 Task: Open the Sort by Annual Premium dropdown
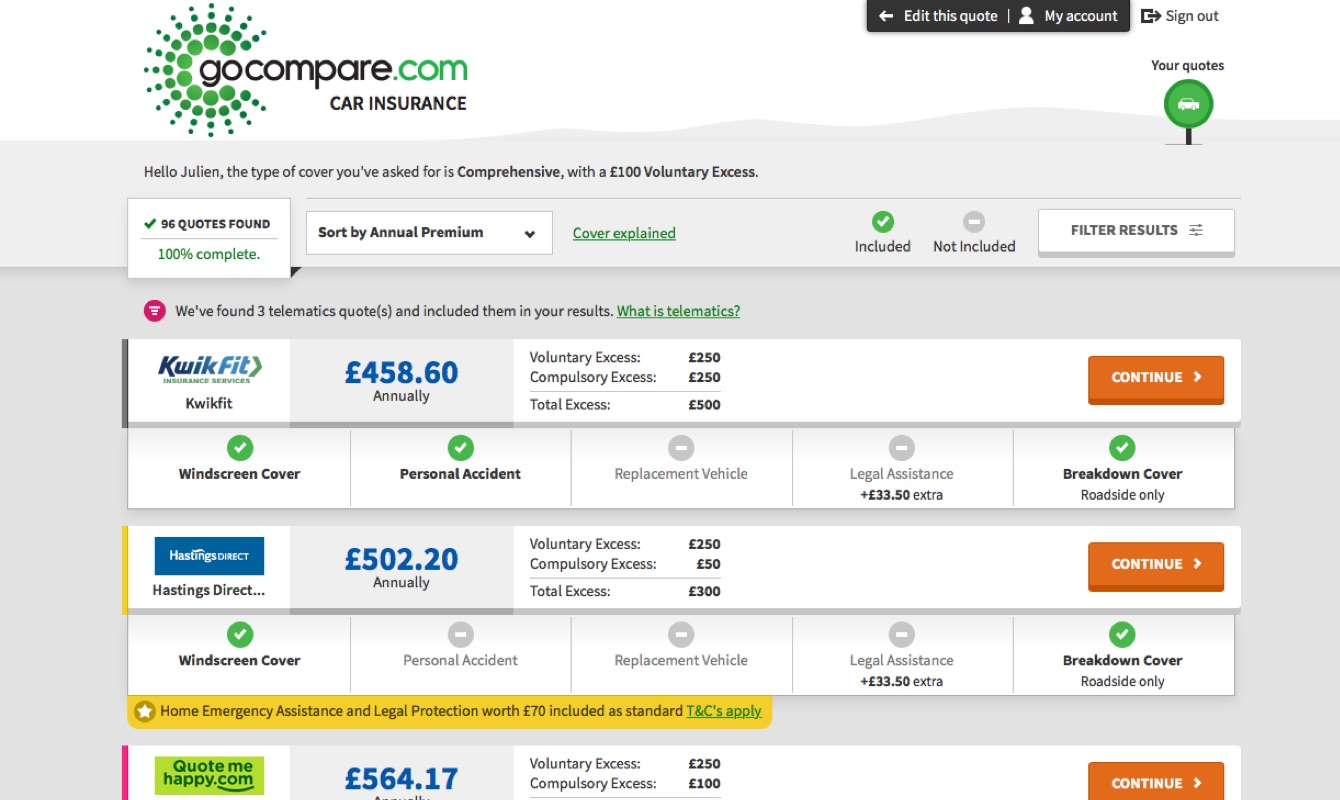click(429, 233)
